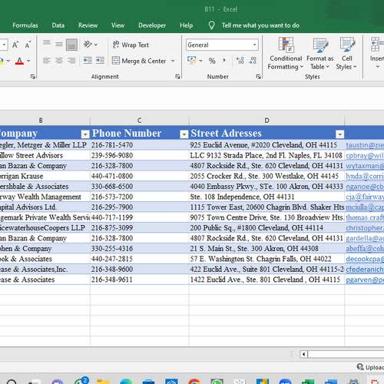Viewport: 384px width, 384px height.
Task: Open the Font settings dialog launcher
Action: [33, 77]
